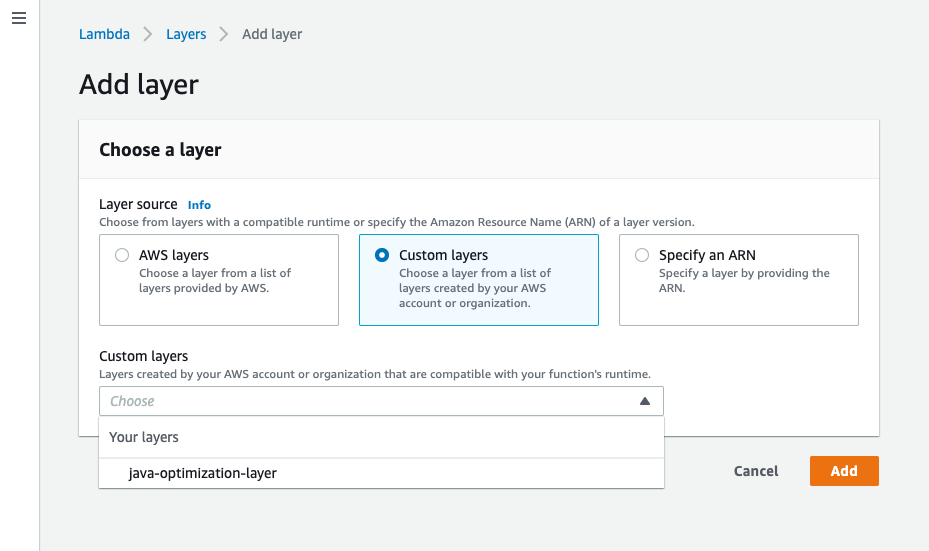Viewport: 929px width, 551px height.
Task: Click the chevron before Add layer breadcrumb
Action: coord(223,34)
